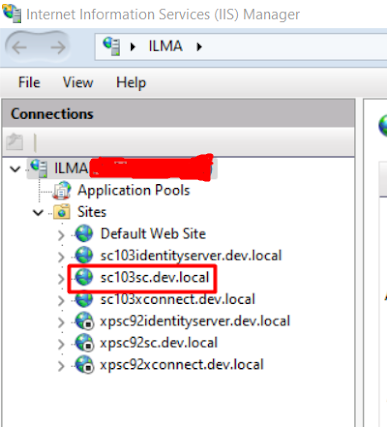Click the stopped xpsc92sc.dev.local site icon
Image resolution: width=387 pixels, height=427 pixels.
point(84,343)
